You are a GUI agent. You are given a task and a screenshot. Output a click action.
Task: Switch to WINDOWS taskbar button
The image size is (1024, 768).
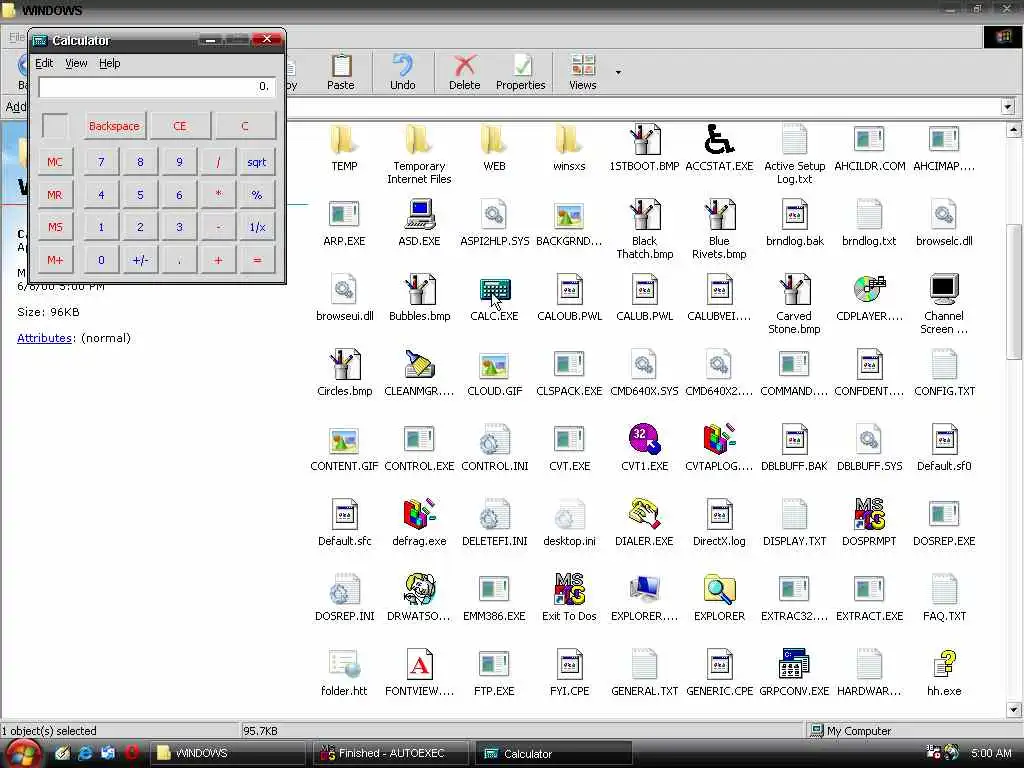tap(229, 753)
